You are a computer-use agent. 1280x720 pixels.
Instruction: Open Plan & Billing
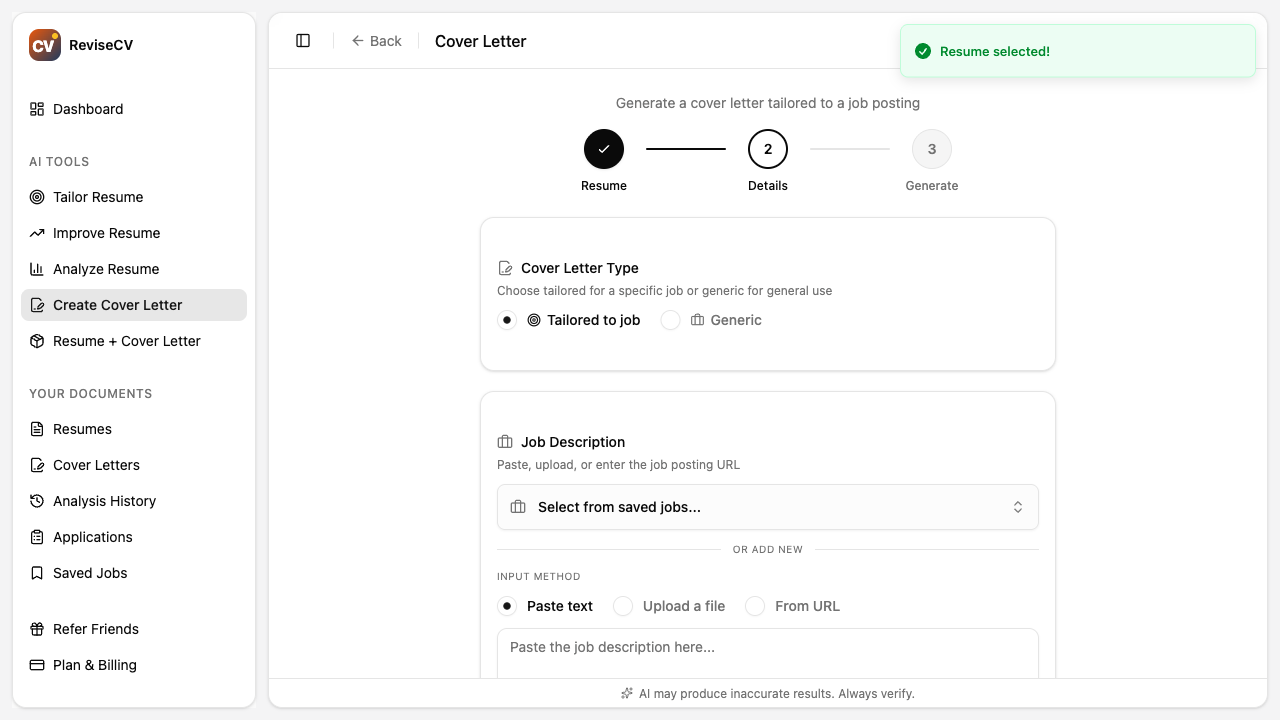[95, 665]
